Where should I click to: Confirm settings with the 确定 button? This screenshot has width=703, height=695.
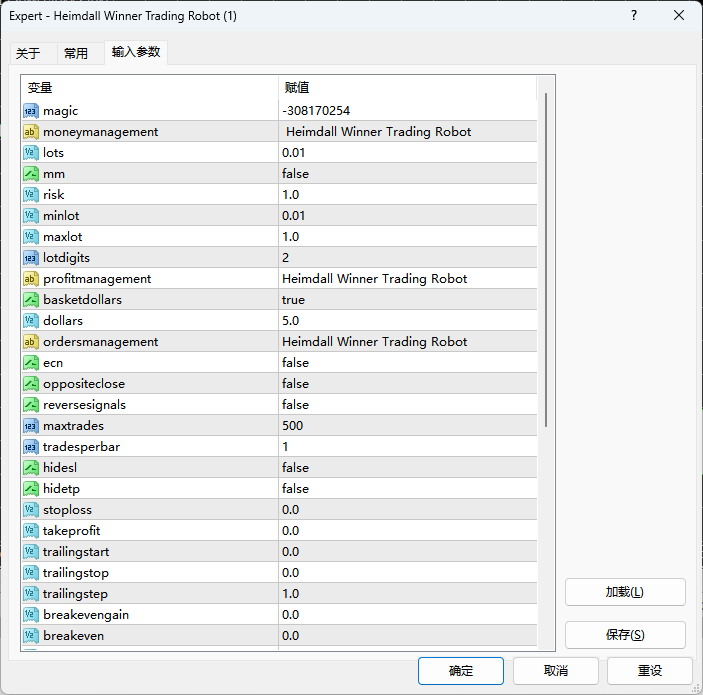point(460,671)
